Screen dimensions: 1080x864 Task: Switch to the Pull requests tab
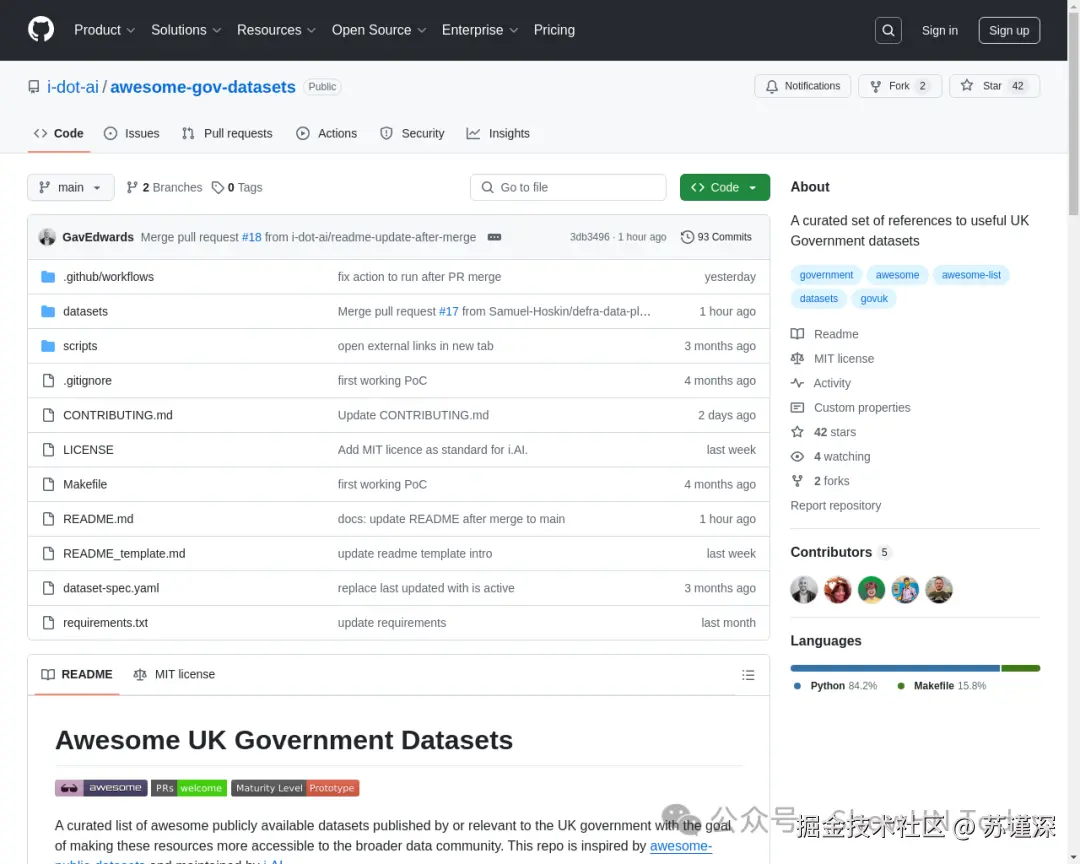point(227,134)
